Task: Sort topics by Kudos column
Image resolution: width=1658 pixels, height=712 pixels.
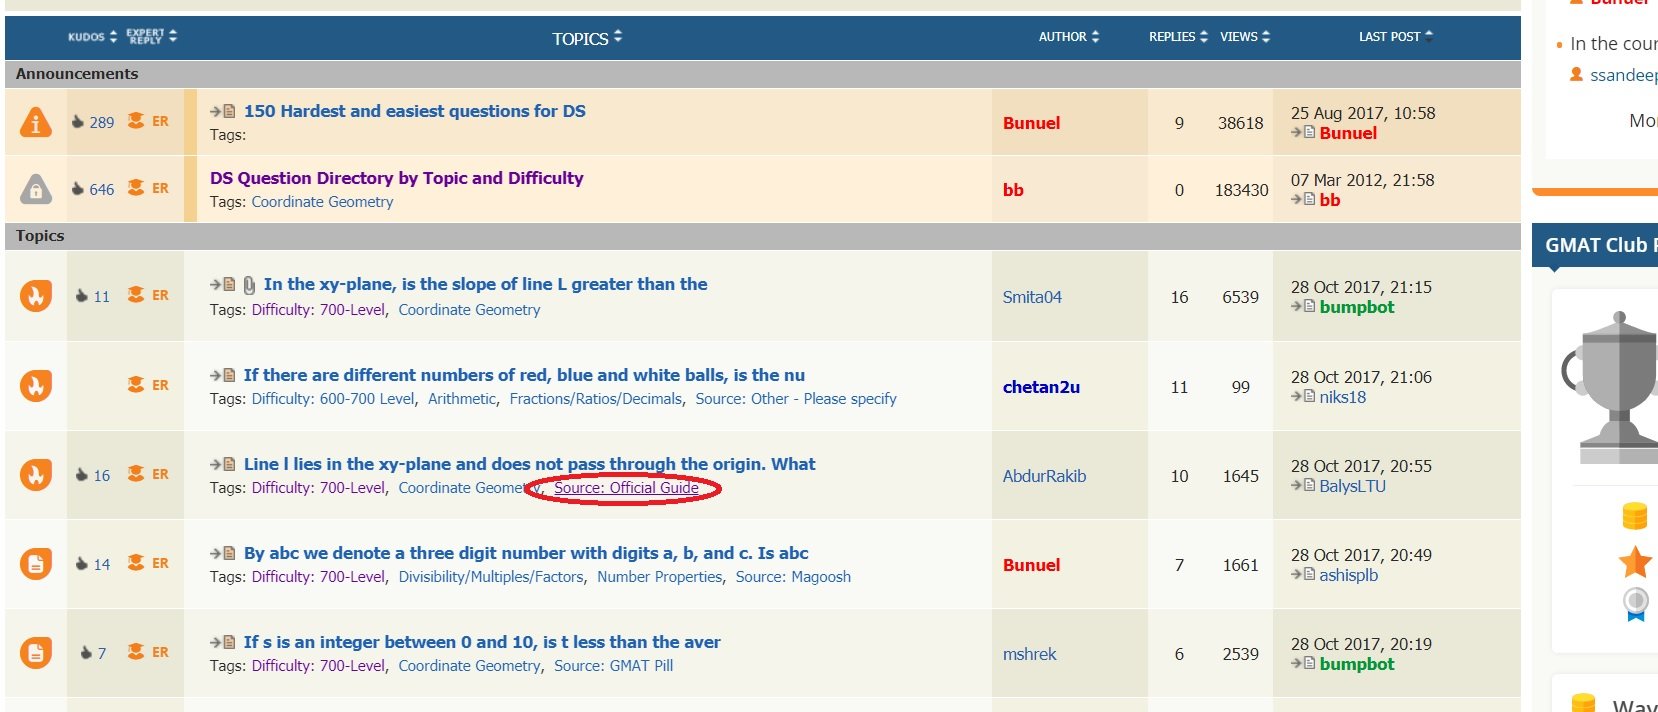Action: click(x=92, y=37)
